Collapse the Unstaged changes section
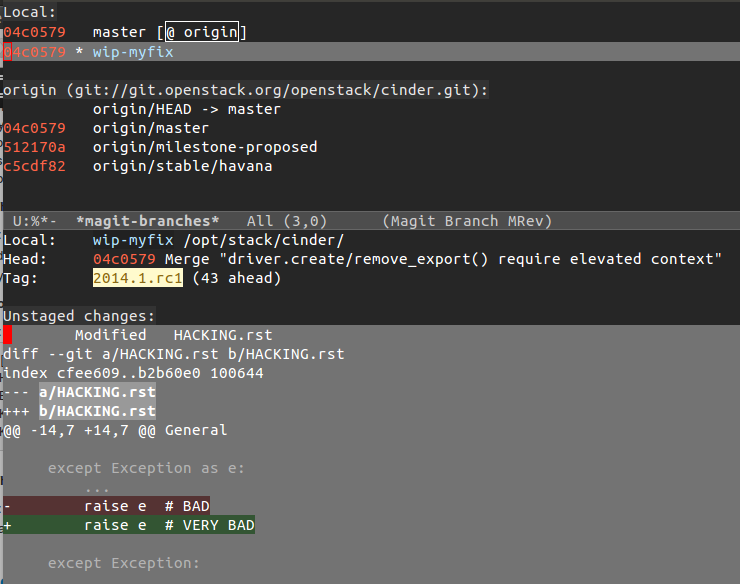This screenshot has height=584, width=740. 79,316
